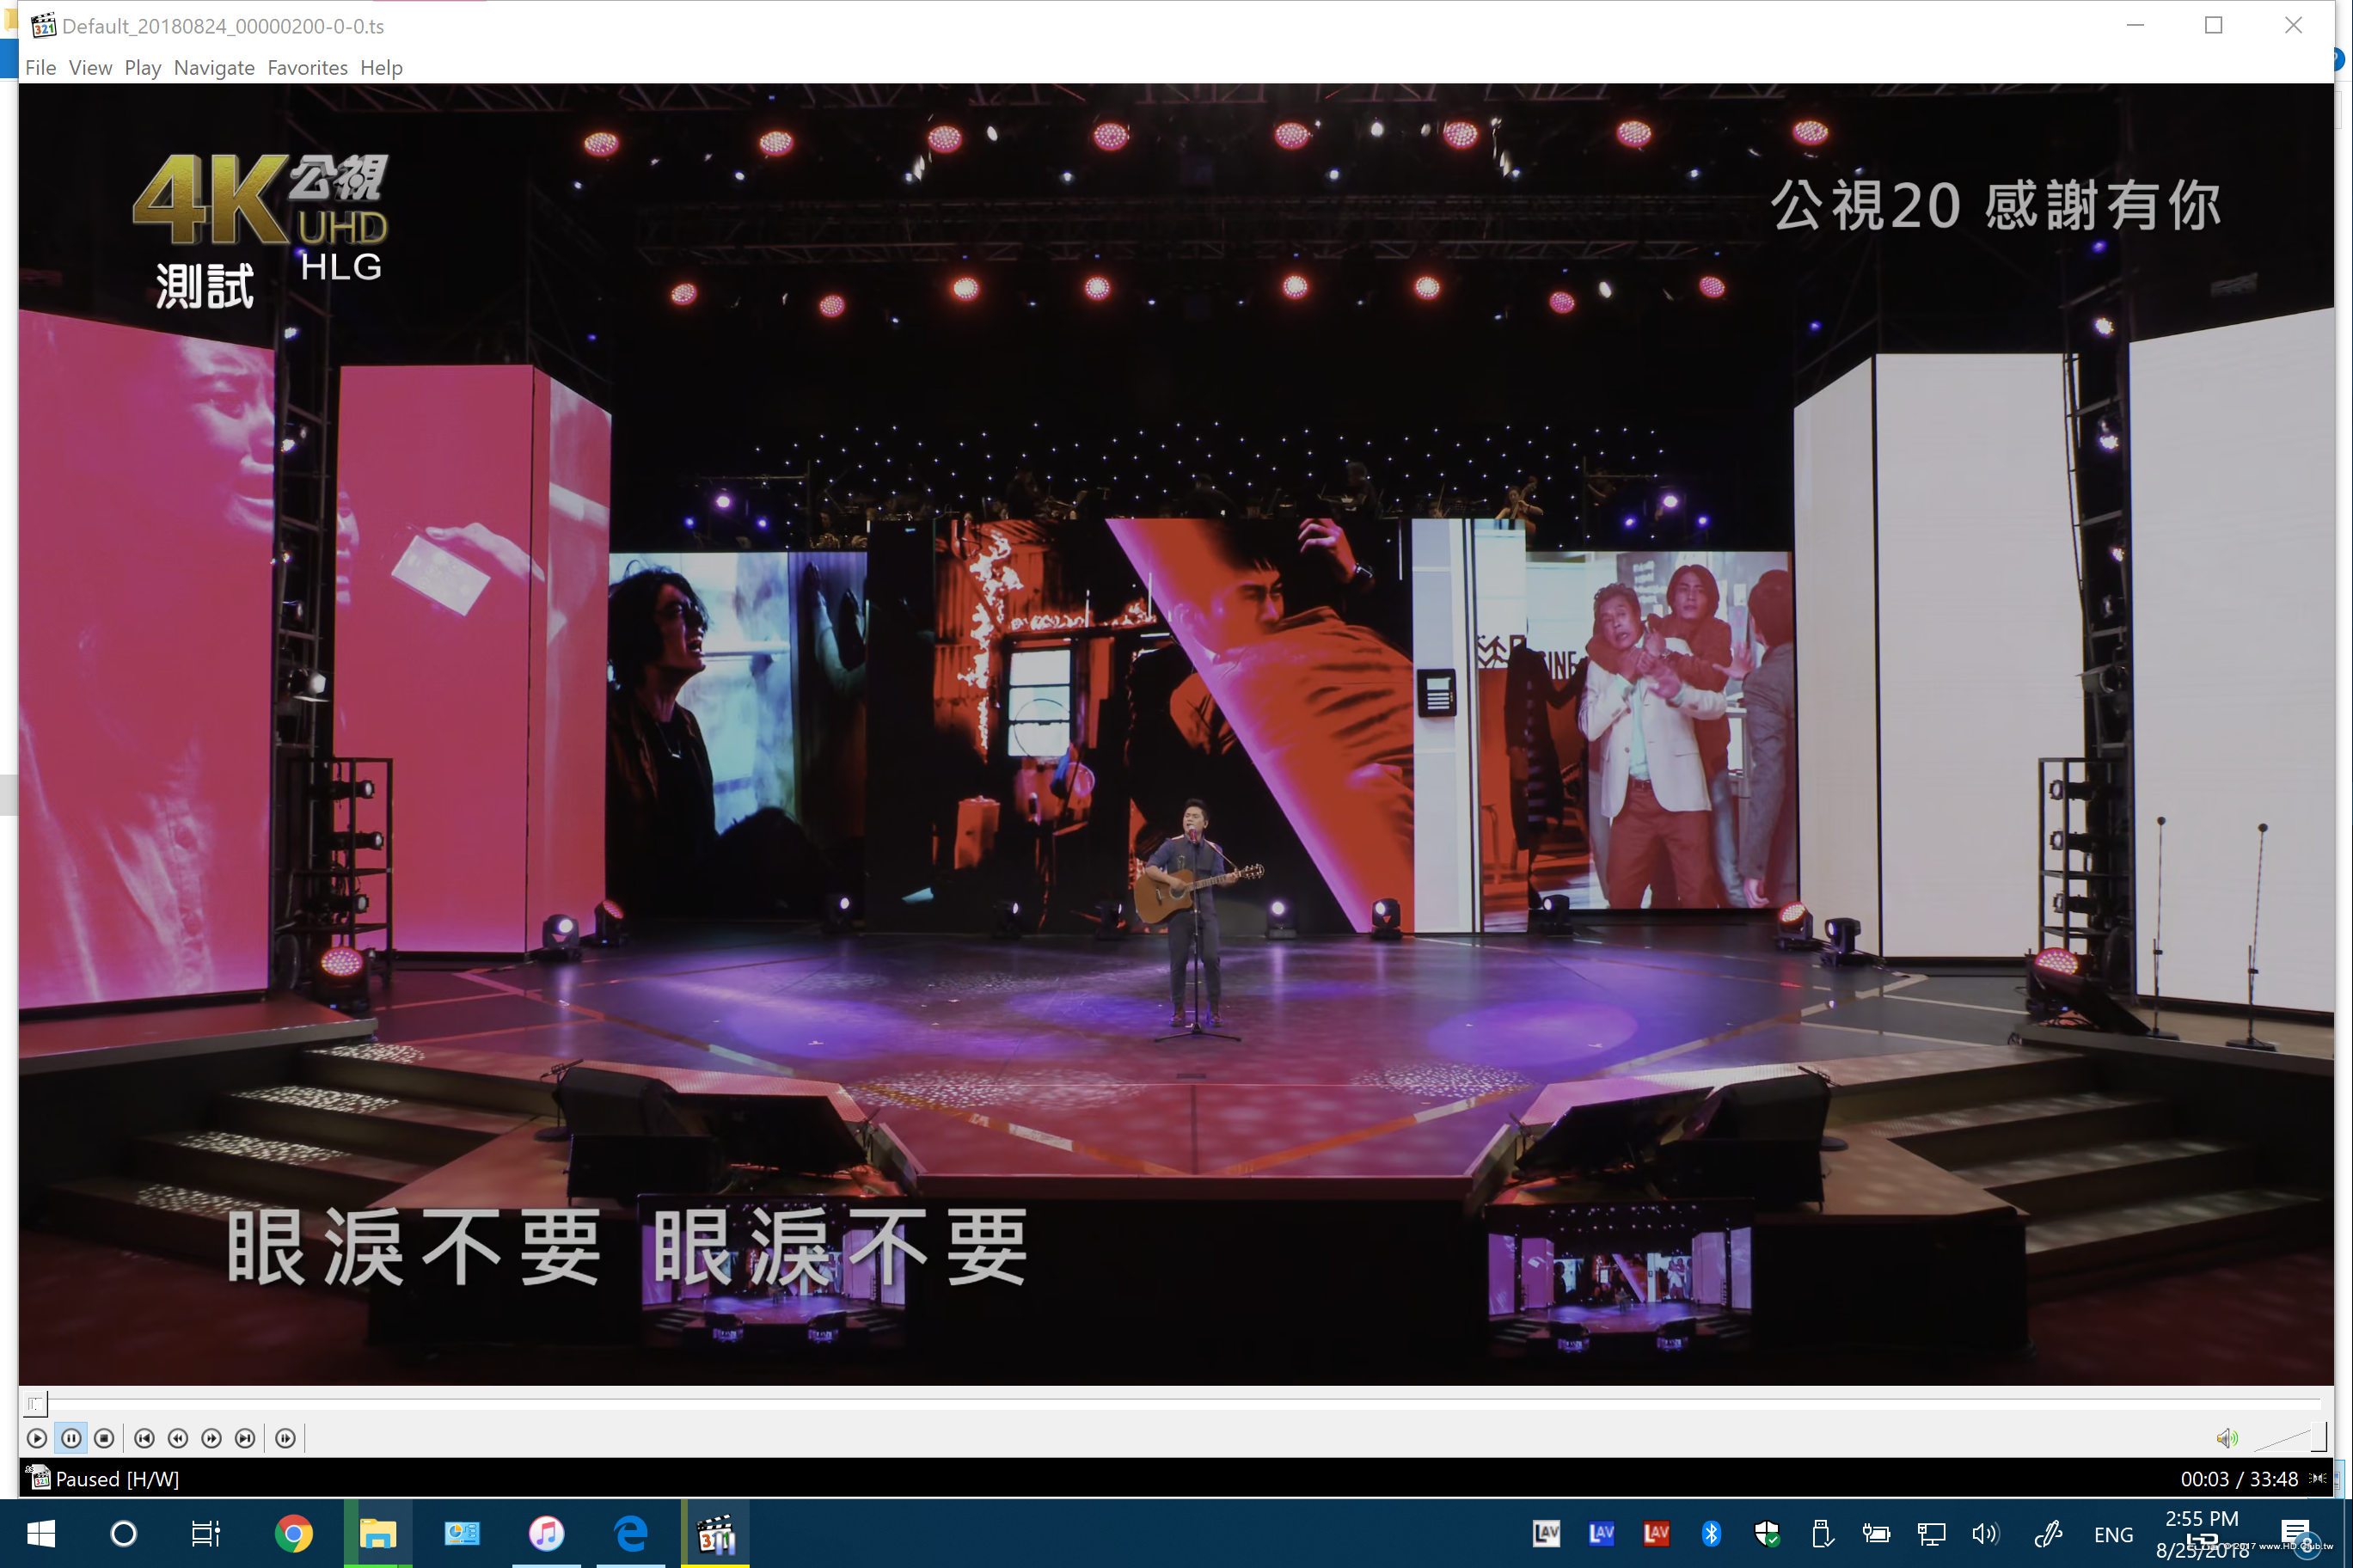This screenshot has width=2353, height=1568.
Task: Click the increase speed forward button
Action: point(212,1438)
